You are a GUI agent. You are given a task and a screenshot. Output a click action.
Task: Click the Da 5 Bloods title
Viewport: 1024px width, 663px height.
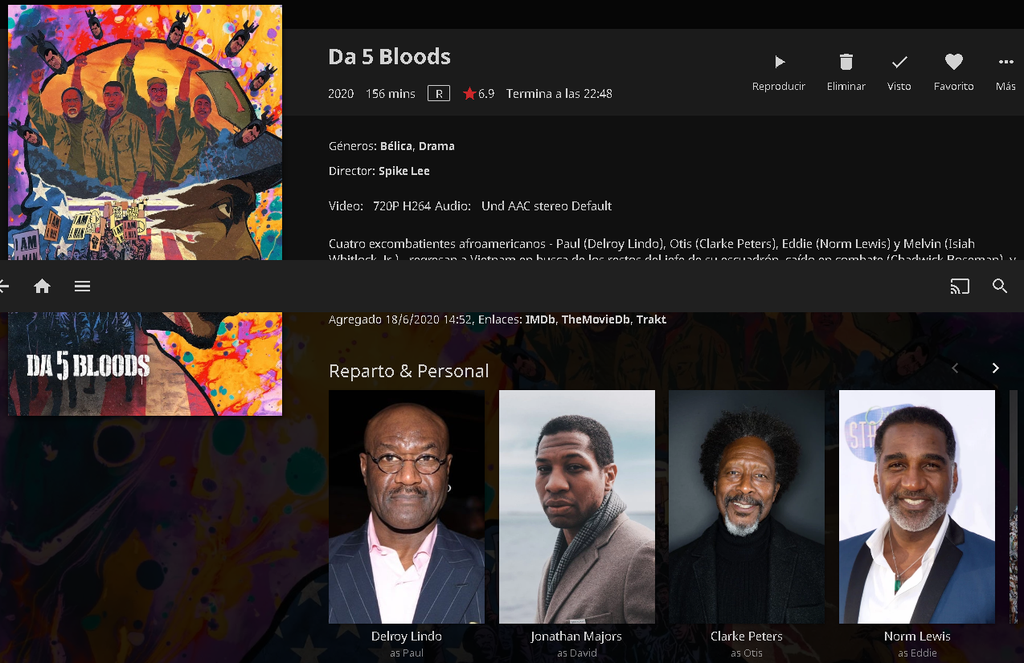click(x=389, y=57)
